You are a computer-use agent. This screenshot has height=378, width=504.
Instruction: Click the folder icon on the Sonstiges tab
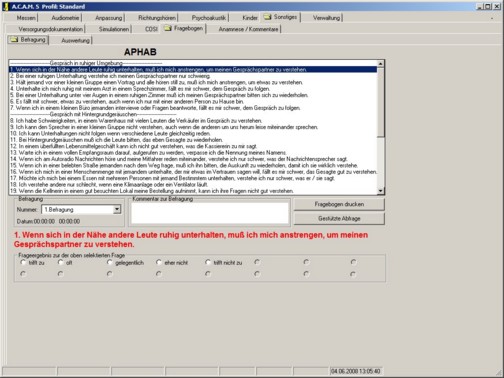[268, 16]
